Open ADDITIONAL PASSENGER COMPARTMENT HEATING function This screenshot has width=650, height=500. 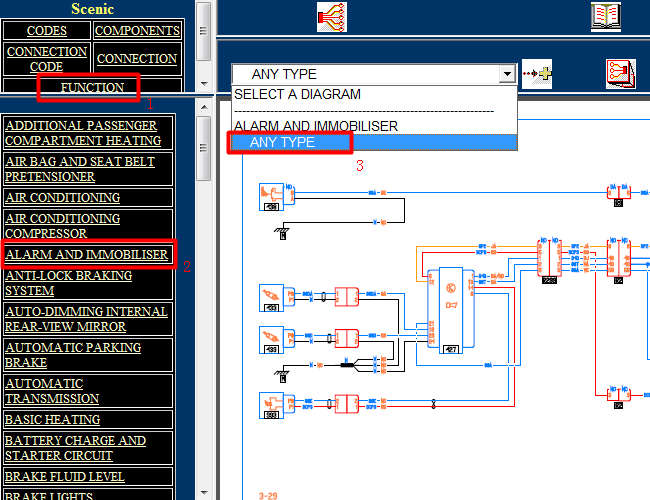tap(87, 133)
